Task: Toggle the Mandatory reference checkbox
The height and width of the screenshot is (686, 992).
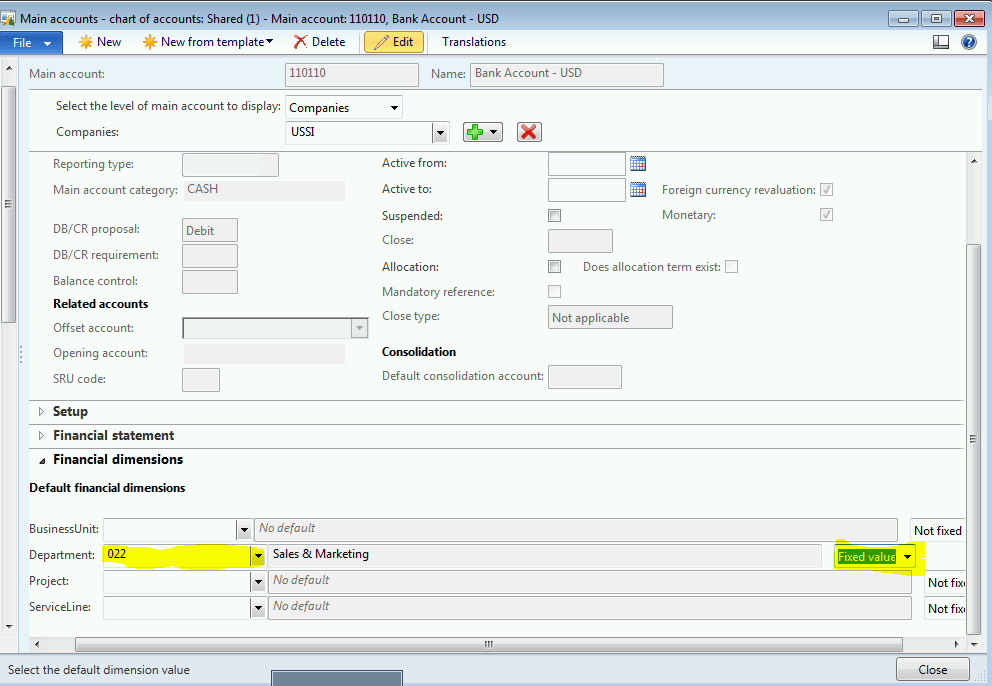Action: tap(554, 290)
